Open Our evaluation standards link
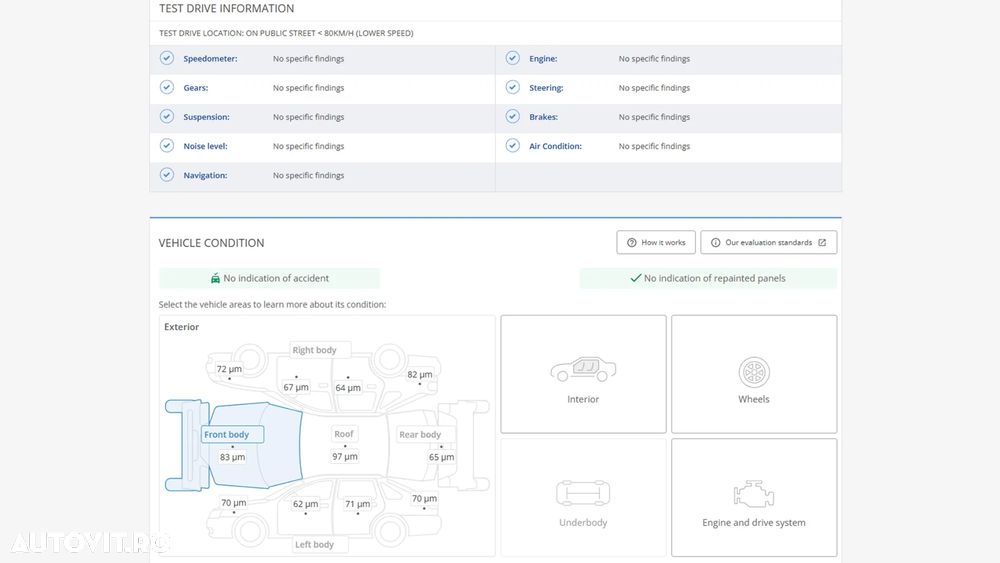 (768, 243)
